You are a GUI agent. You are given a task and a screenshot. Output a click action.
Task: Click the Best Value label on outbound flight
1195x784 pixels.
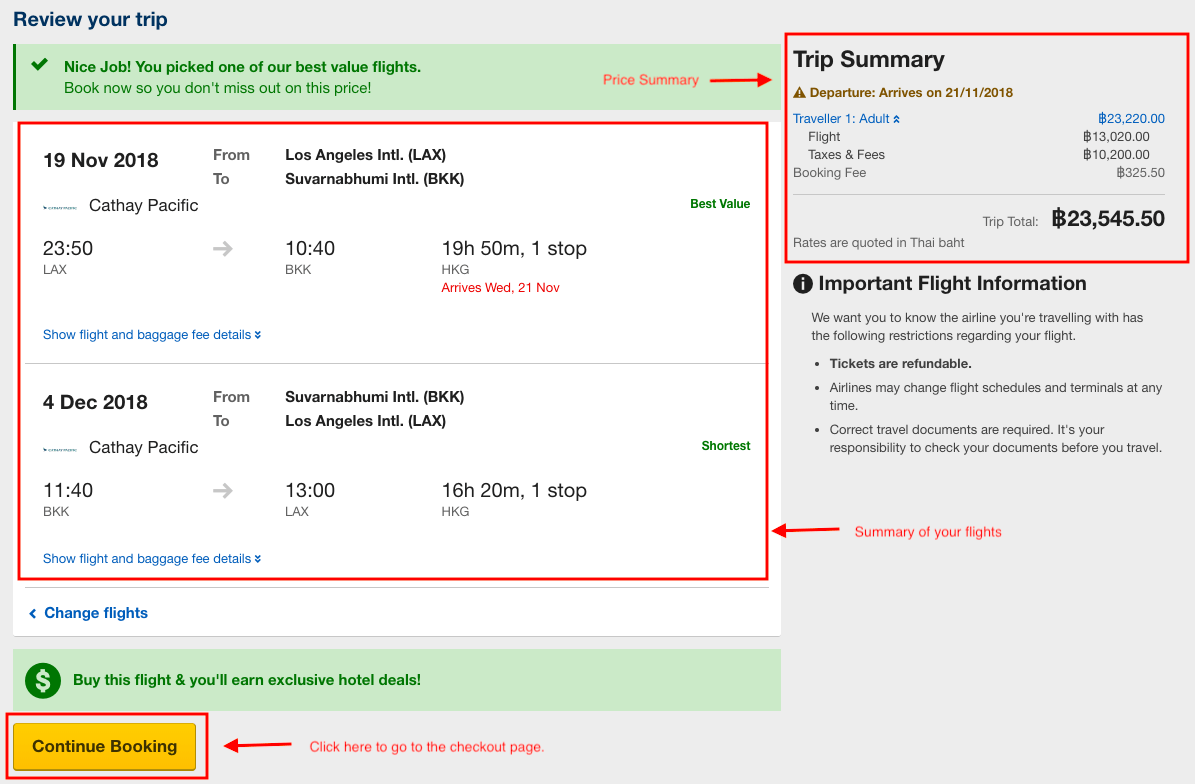(720, 204)
